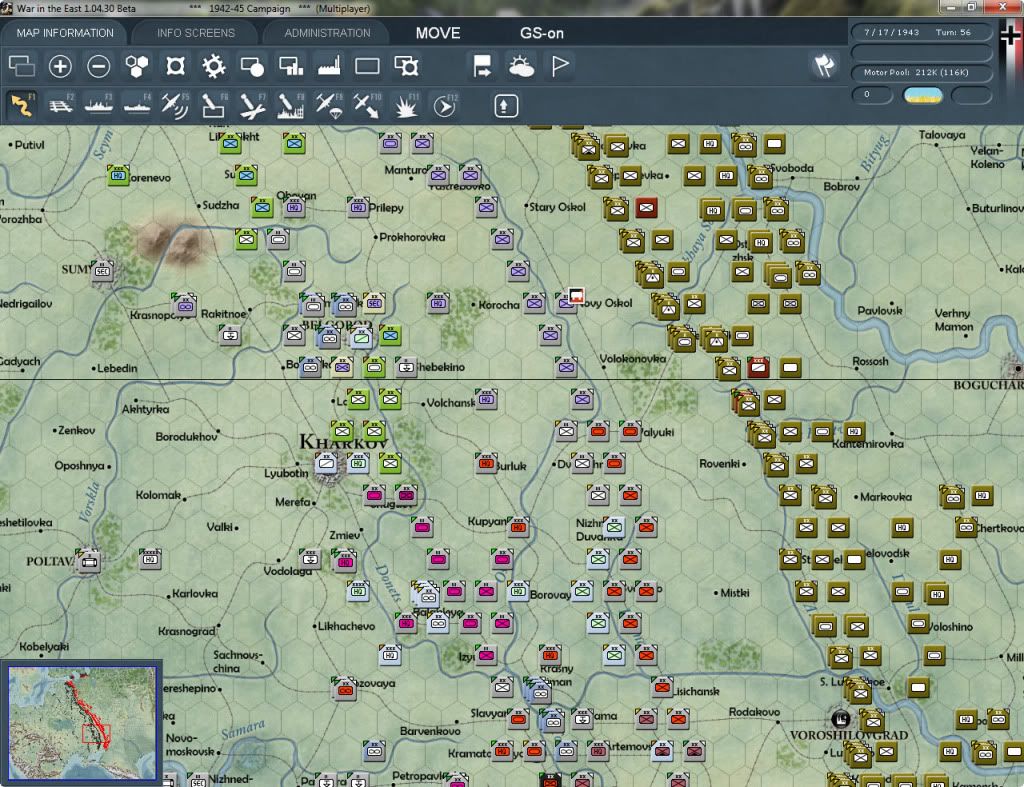Click the rectangle with bar chart icon

[x=291, y=66]
